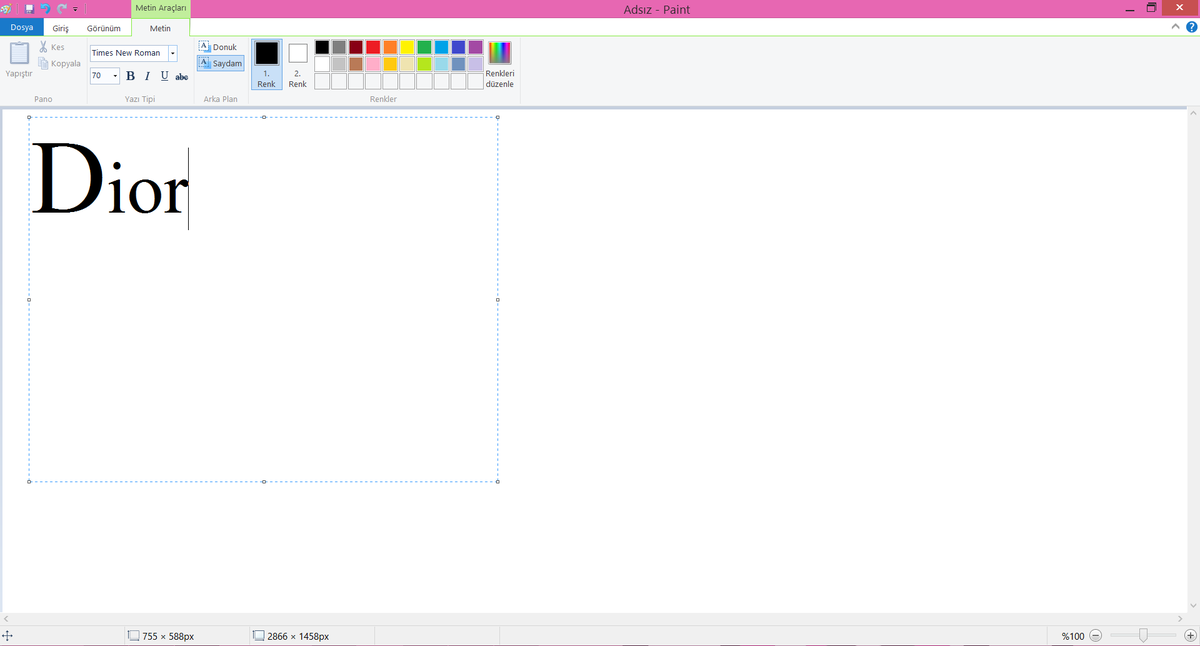Restore down the Paint window
The width and height of the screenshot is (1200, 646).
[1151, 8]
